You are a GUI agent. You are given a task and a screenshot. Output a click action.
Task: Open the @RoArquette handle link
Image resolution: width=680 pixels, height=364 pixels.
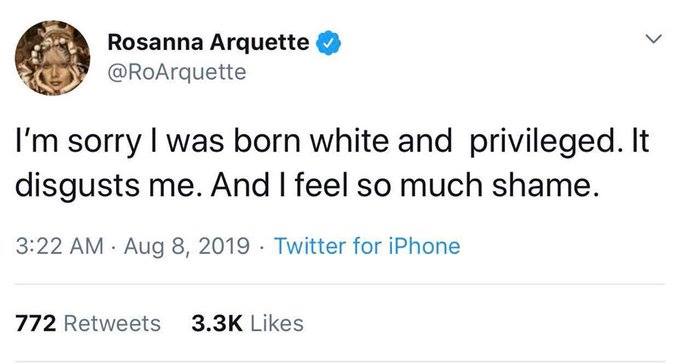click(x=177, y=72)
